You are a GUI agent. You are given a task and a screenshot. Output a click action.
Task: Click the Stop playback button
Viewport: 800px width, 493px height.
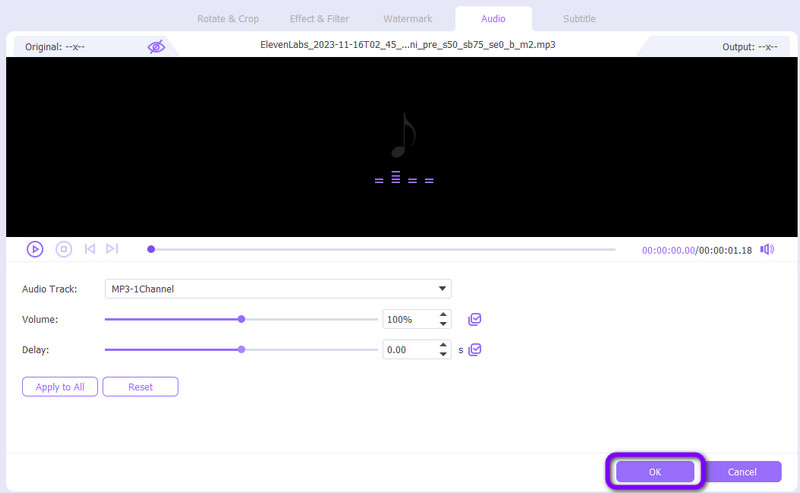tap(63, 249)
